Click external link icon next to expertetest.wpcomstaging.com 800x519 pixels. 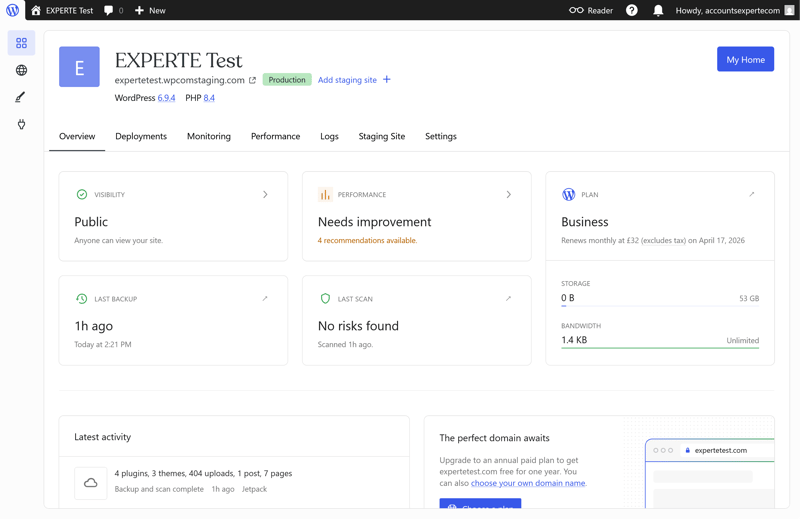252,80
